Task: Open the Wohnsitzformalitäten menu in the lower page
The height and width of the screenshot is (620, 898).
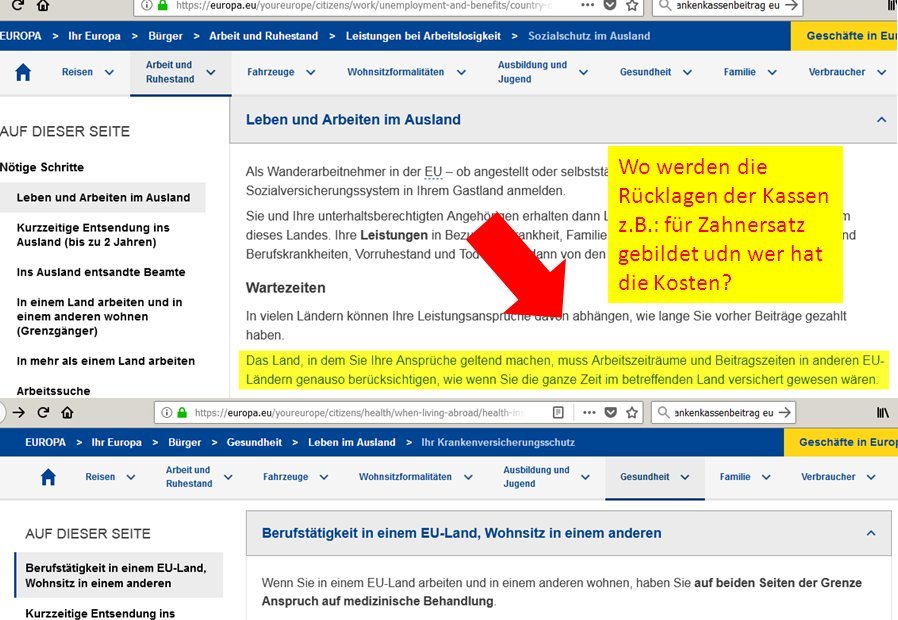Action: [405, 477]
